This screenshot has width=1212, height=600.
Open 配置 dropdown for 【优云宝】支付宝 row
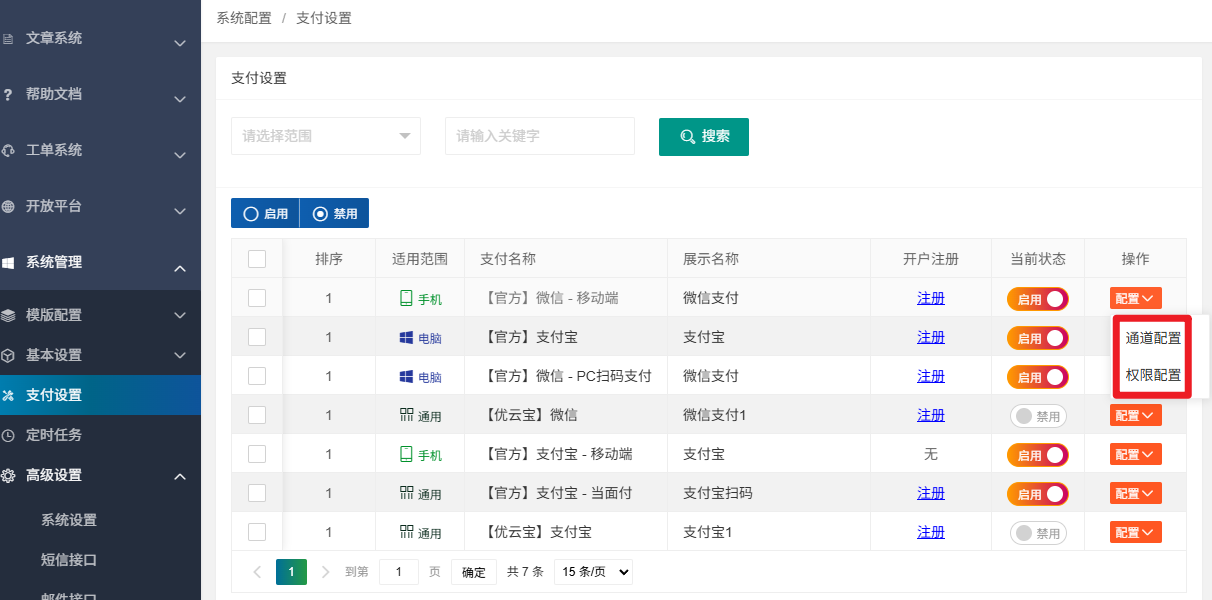1135,532
